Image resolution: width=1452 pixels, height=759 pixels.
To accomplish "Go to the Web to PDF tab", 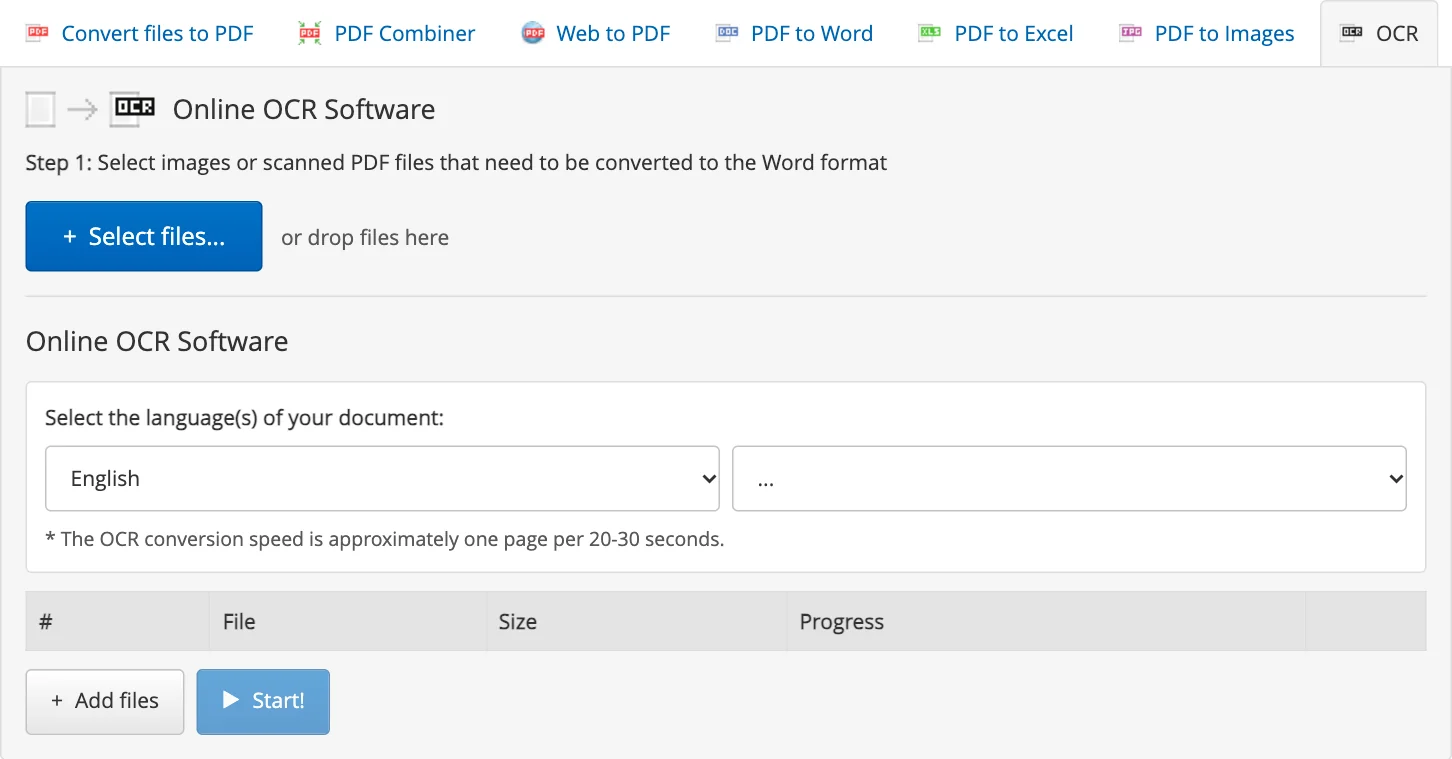I will click(x=613, y=33).
